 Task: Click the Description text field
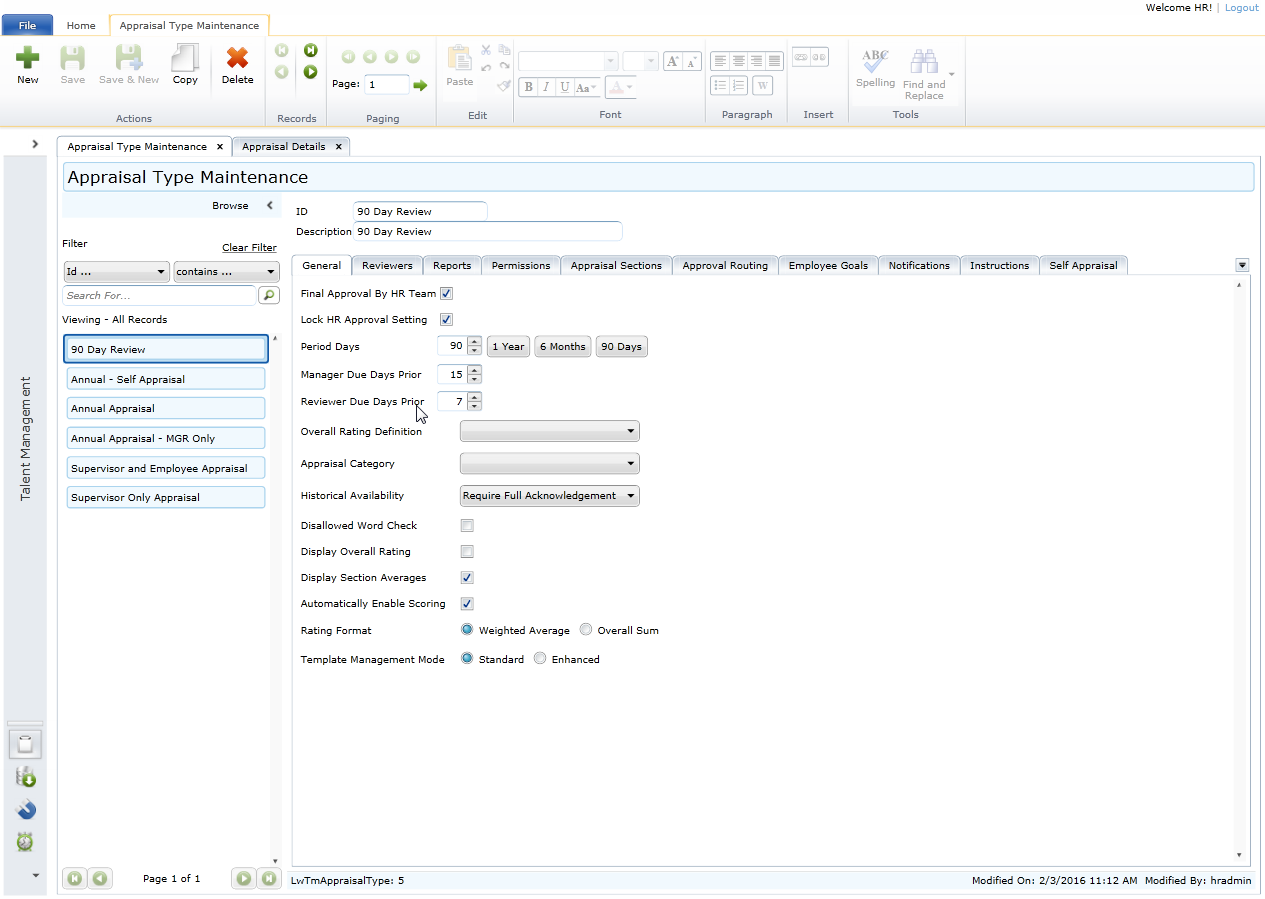pyautogui.click(x=488, y=232)
